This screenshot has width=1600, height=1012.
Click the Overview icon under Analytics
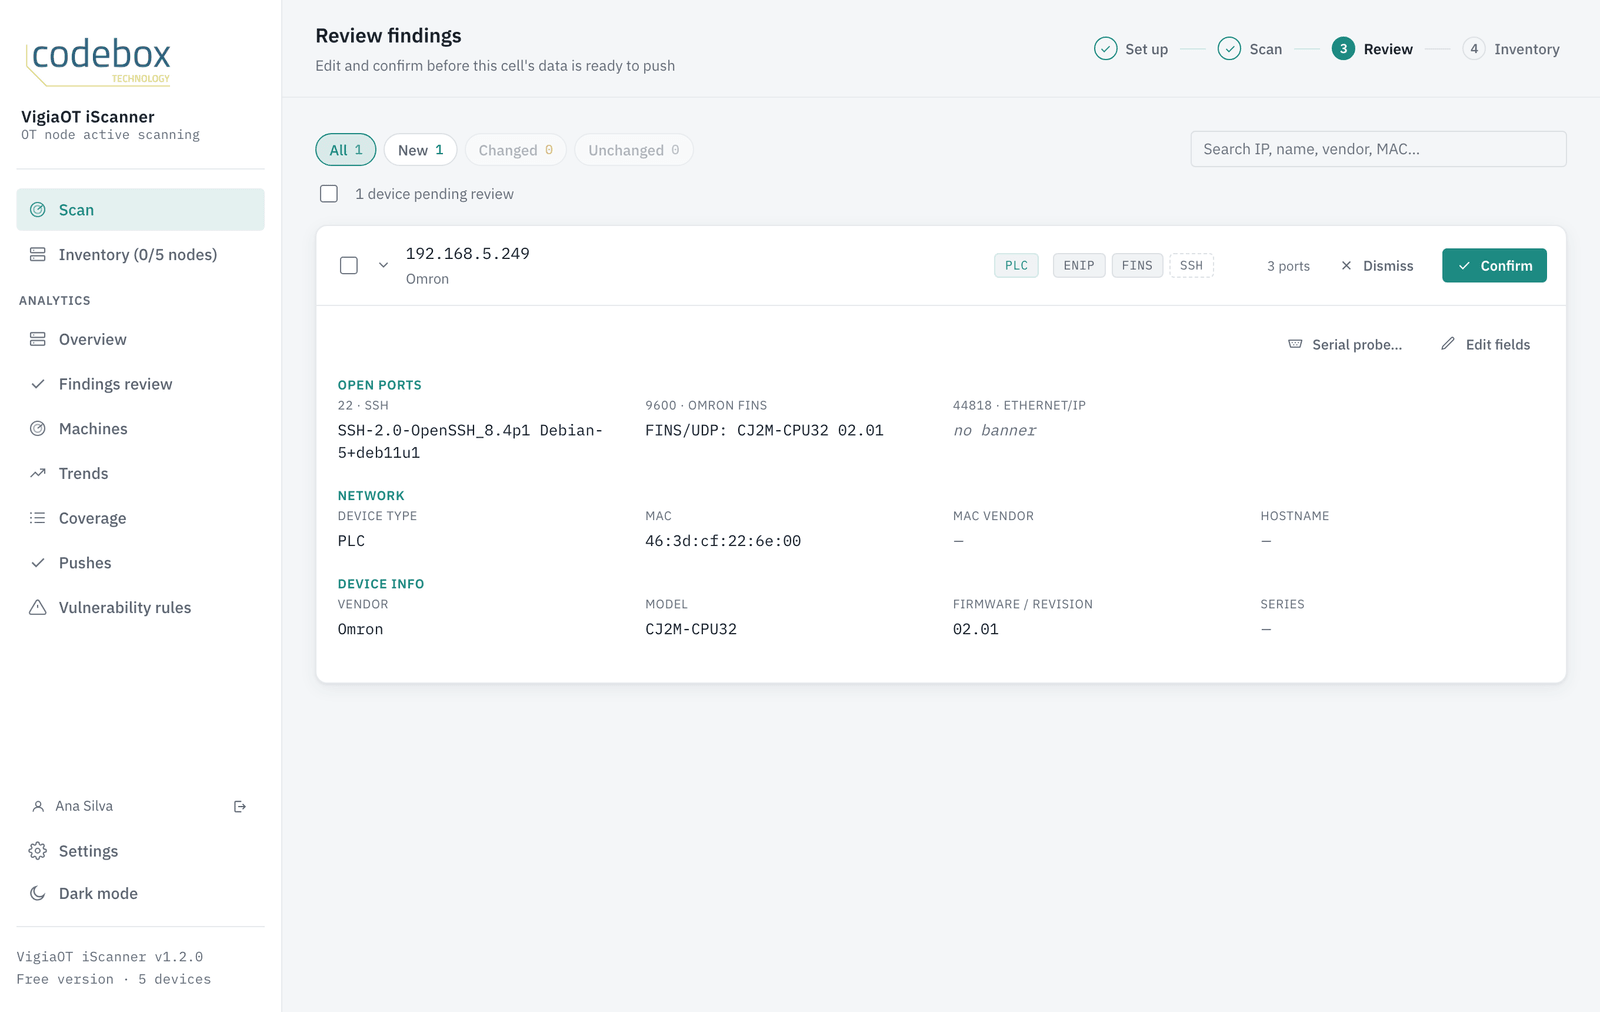38,339
